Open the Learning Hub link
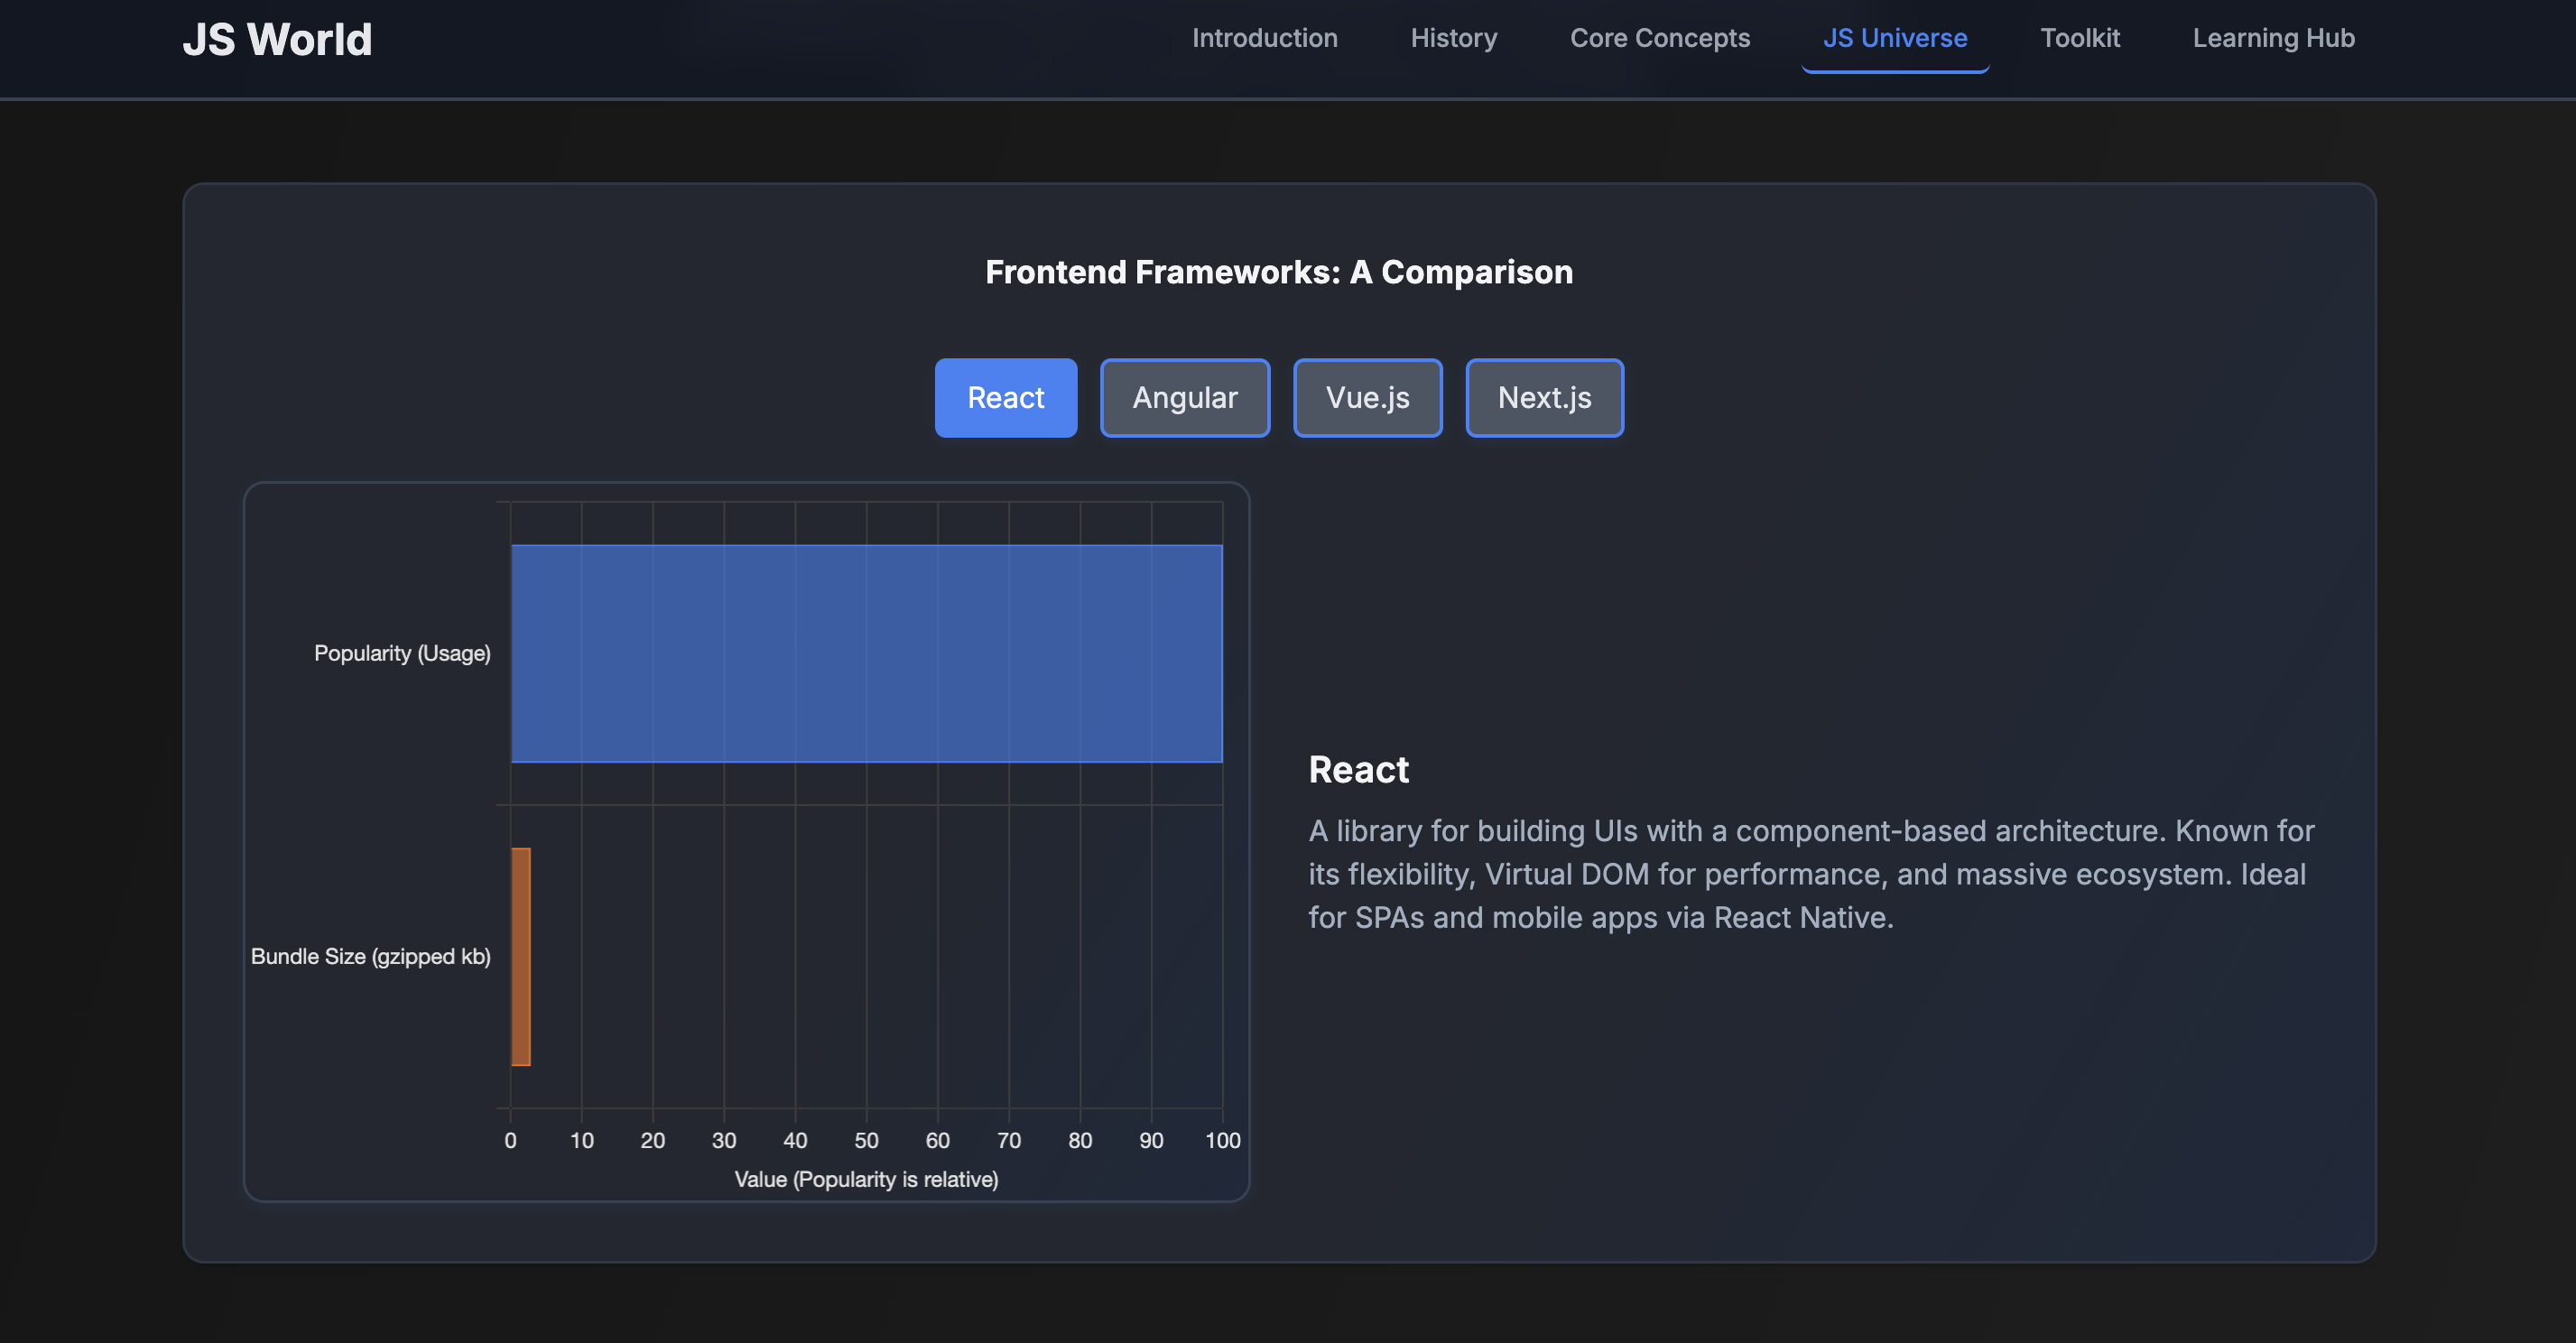 [2273, 38]
